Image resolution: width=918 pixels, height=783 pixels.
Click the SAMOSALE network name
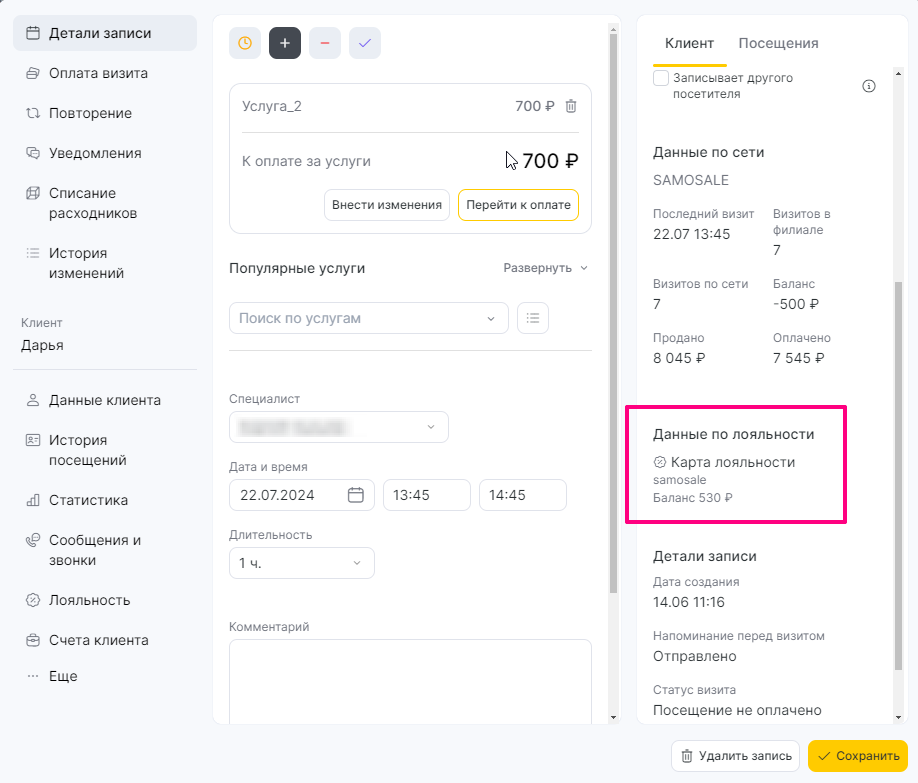(x=691, y=180)
